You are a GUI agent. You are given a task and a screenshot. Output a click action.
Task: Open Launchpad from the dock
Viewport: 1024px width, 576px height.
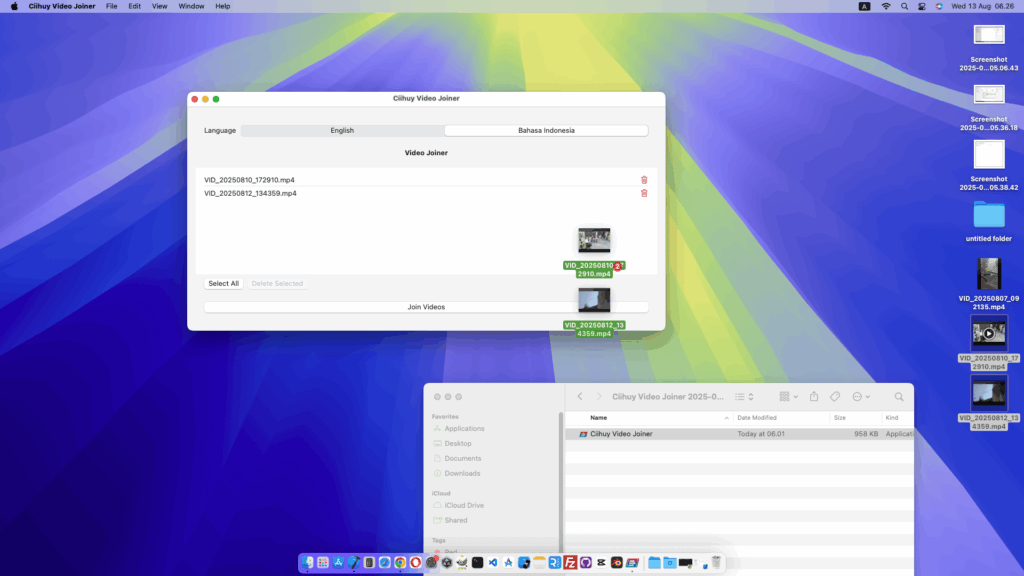[323, 563]
